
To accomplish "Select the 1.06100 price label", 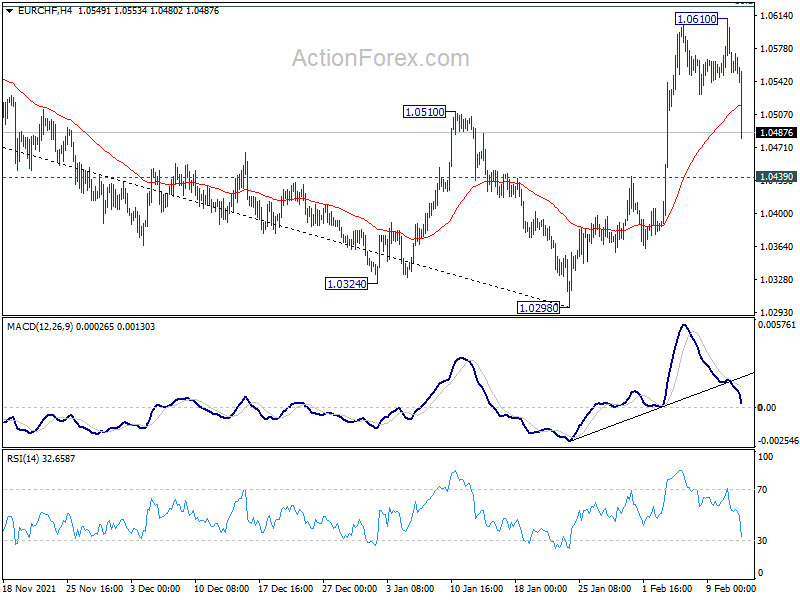I will [x=696, y=19].
